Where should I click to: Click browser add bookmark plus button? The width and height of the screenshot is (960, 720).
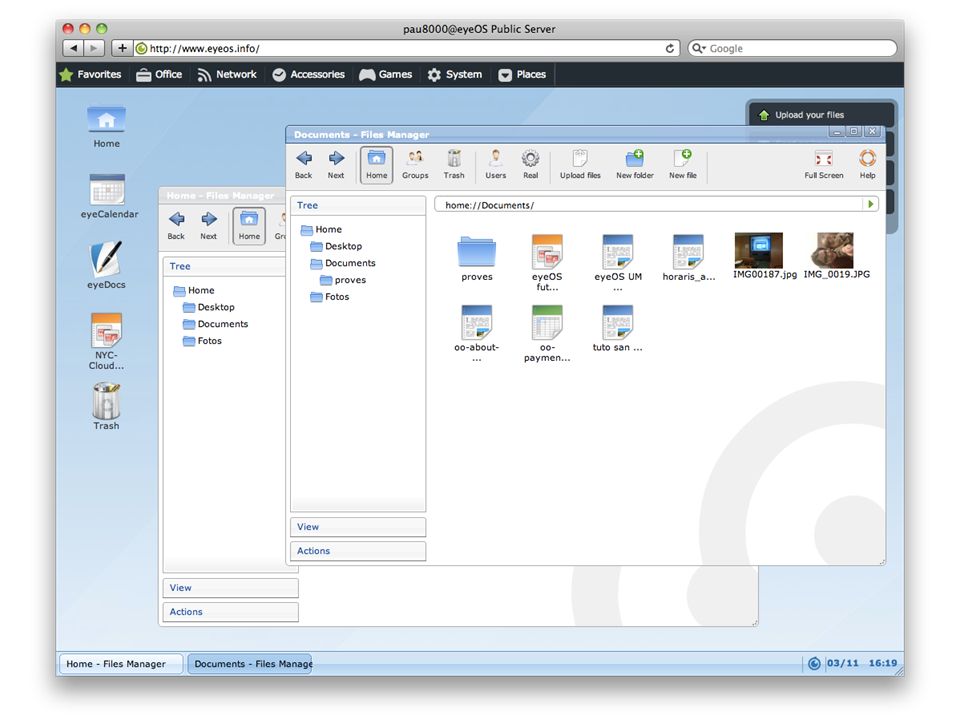(x=122, y=48)
